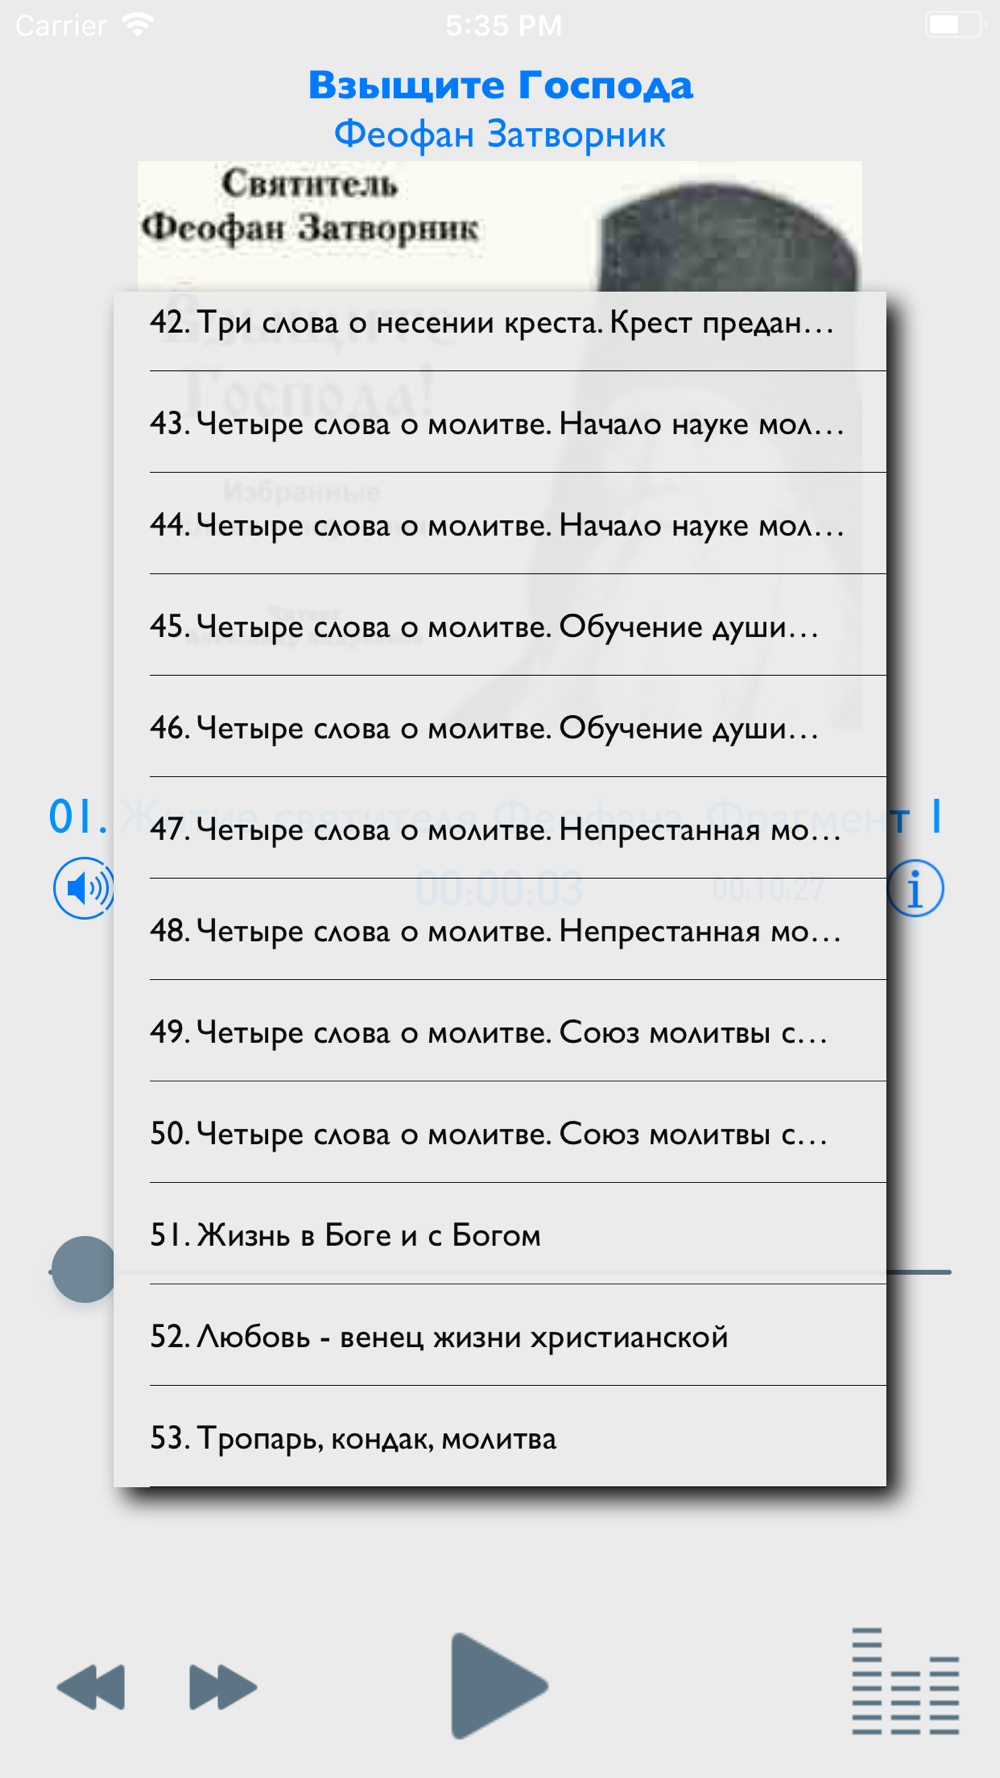
Task: Tap the 5:35 PM status bar clock
Action: 504,25
